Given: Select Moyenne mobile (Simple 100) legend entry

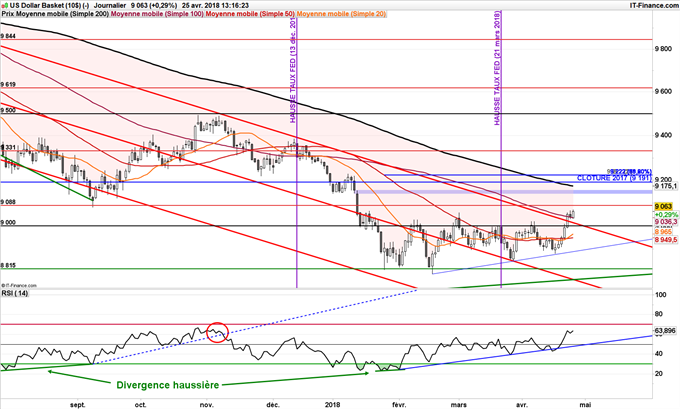Looking at the screenshot, I should click(157, 14).
